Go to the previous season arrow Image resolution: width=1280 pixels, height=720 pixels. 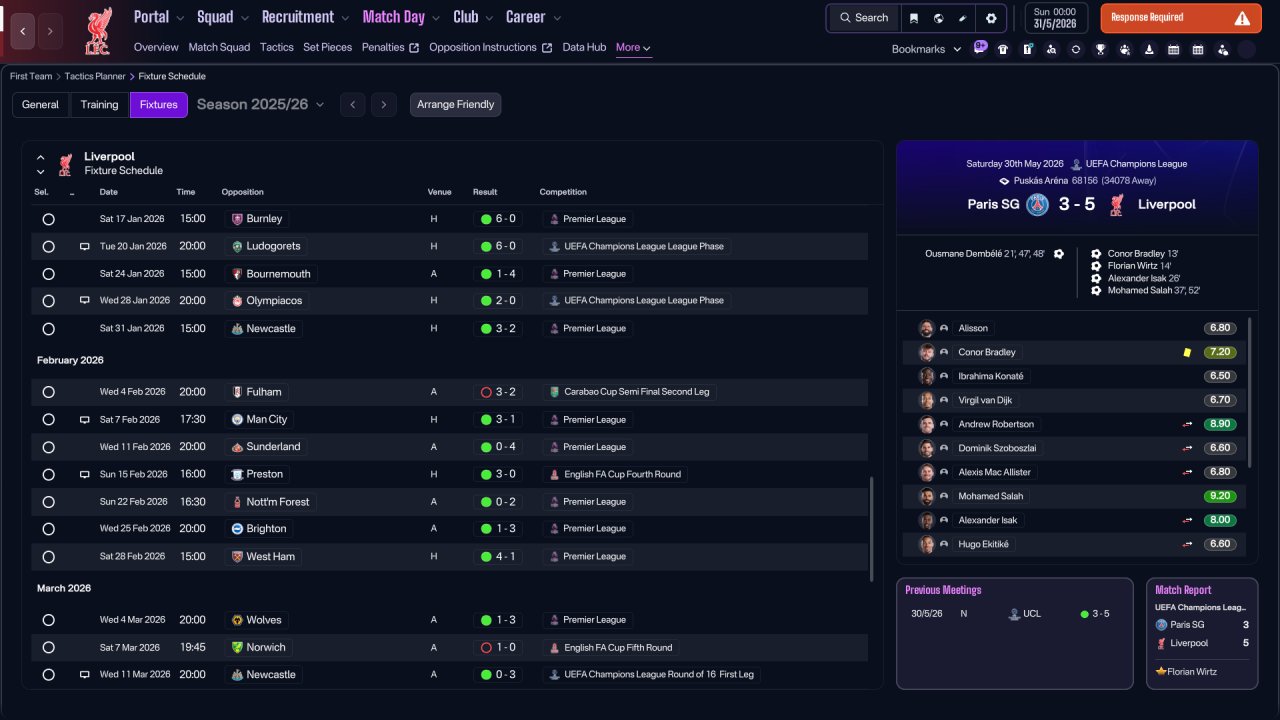pos(352,105)
